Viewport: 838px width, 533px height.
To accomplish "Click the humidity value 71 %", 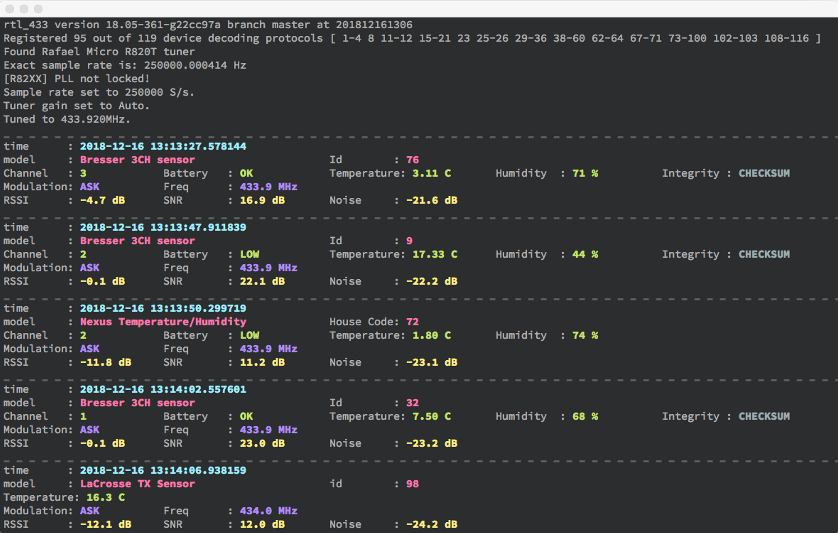I will [585, 173].
